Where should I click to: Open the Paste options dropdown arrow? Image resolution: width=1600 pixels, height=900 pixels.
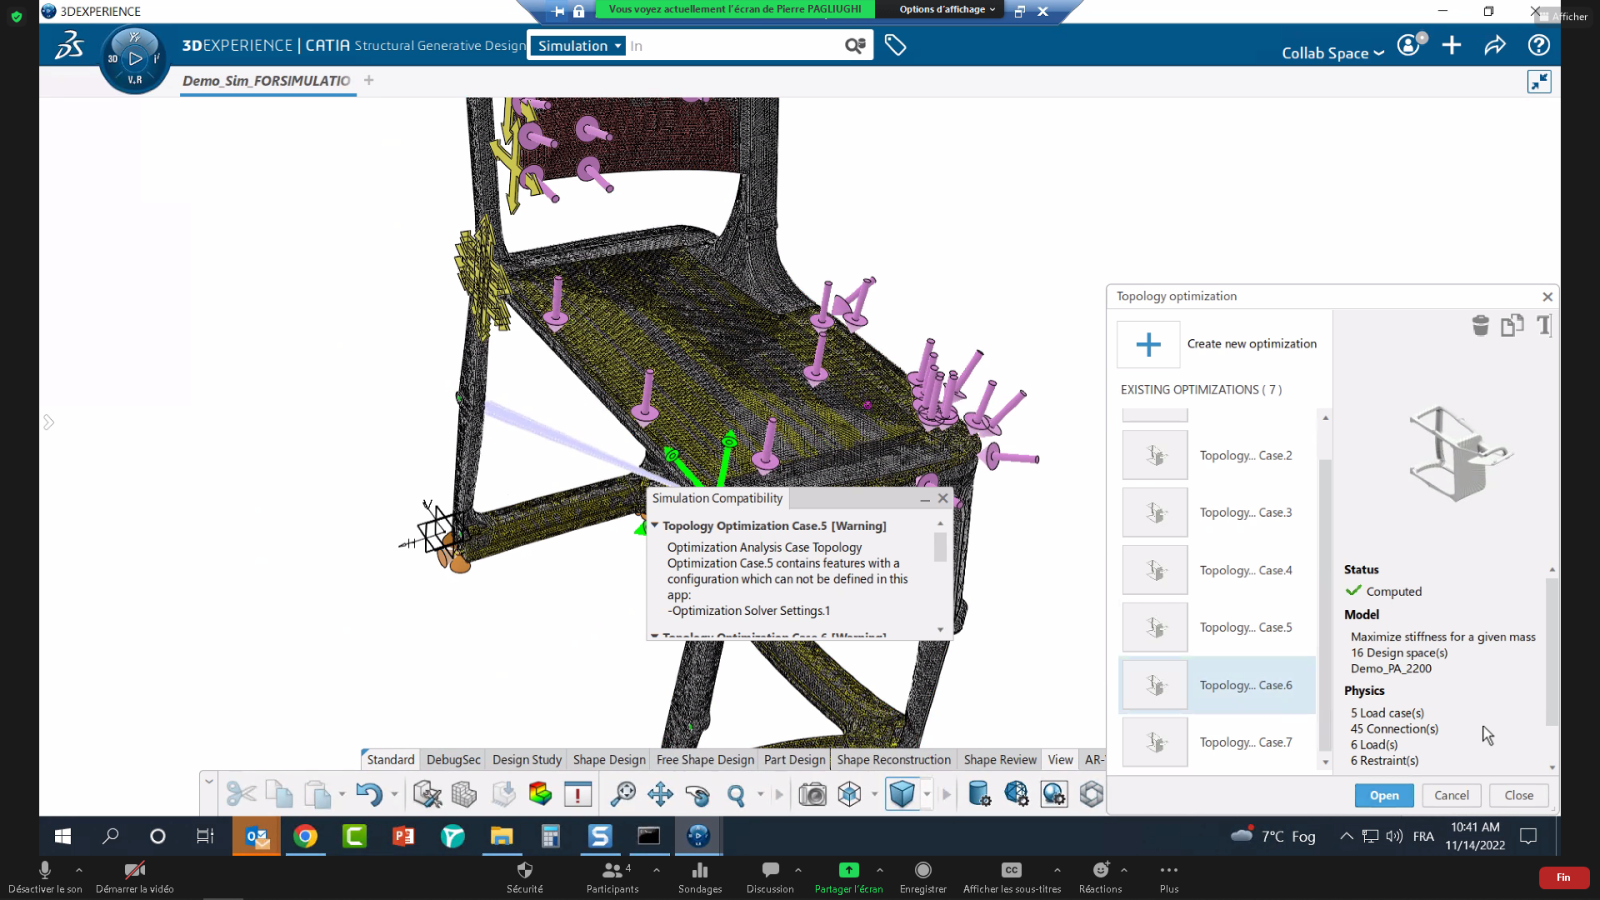pos(342,794)
